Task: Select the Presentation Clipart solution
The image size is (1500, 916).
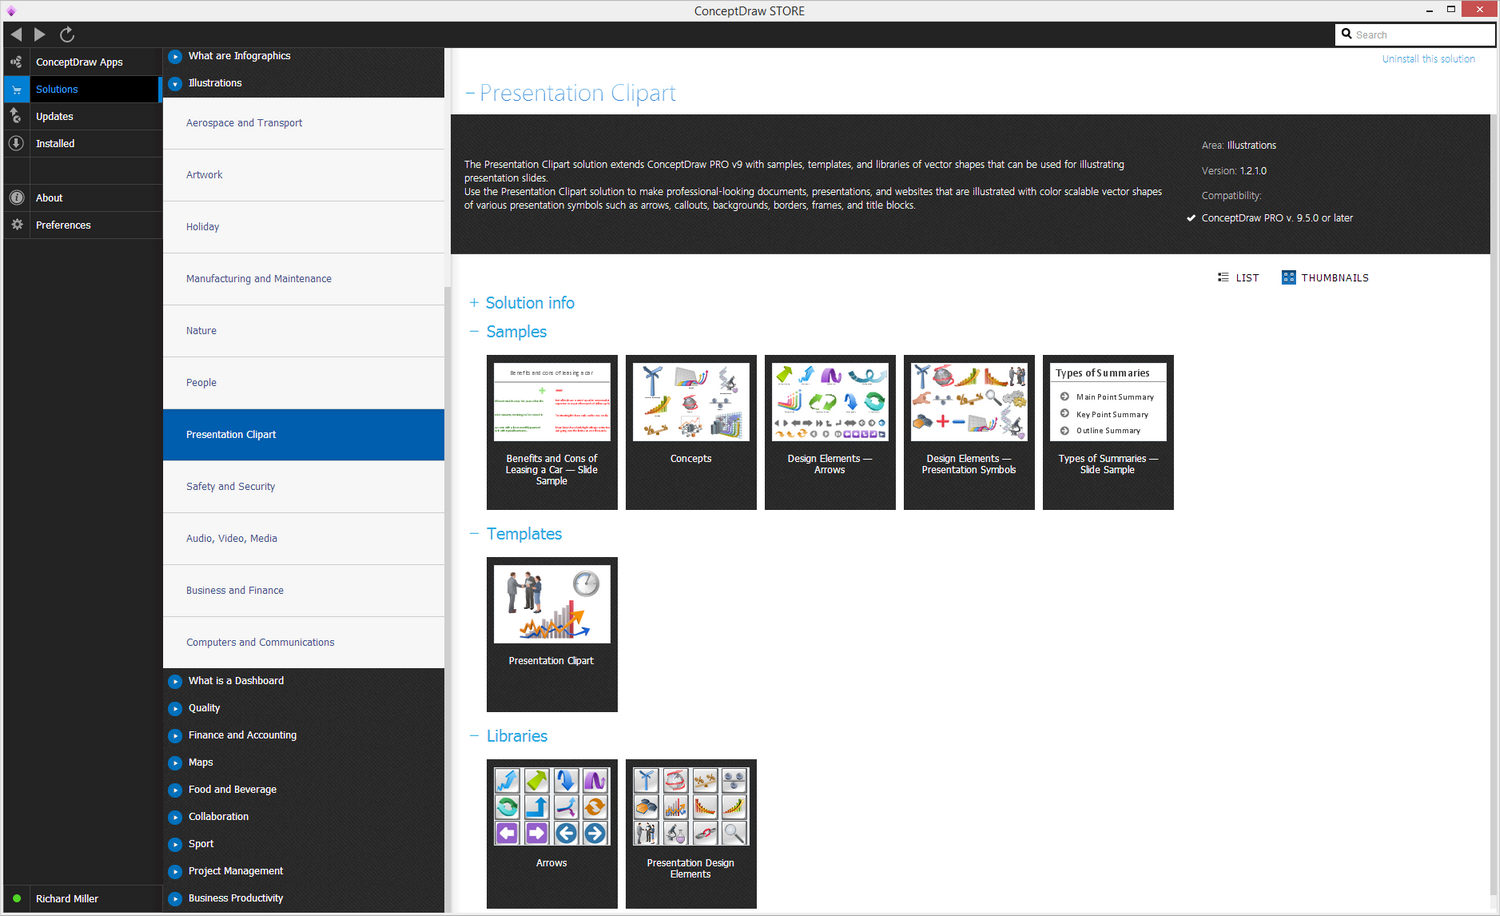Action: click(303, 435)
